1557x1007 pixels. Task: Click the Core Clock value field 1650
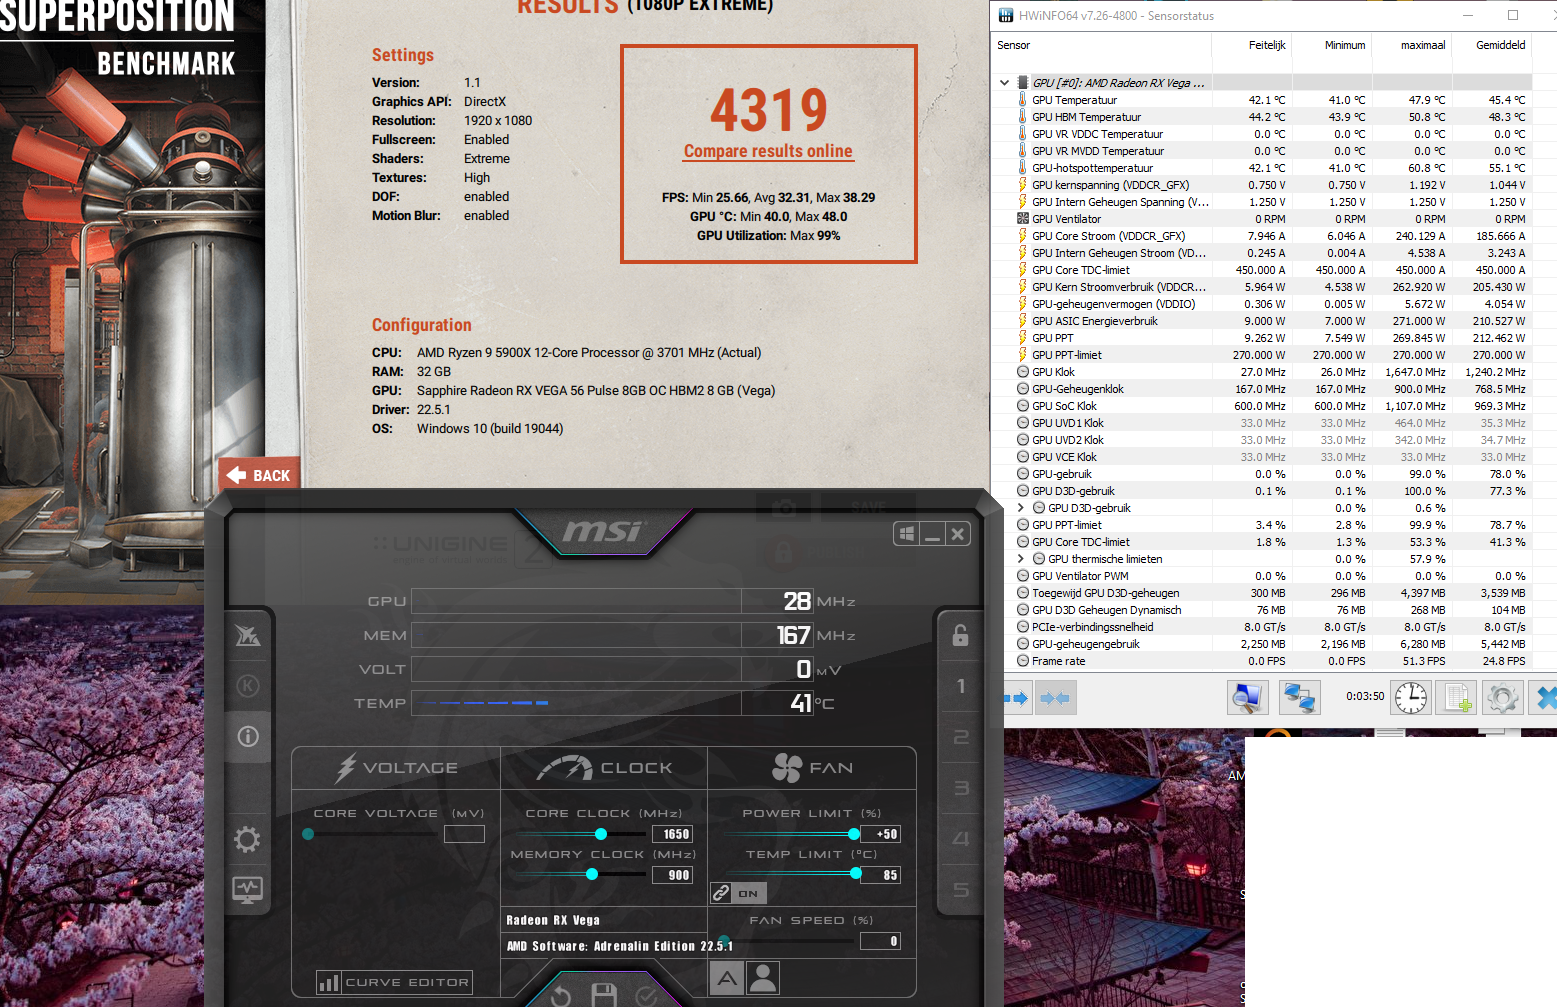tap(672, 834)
